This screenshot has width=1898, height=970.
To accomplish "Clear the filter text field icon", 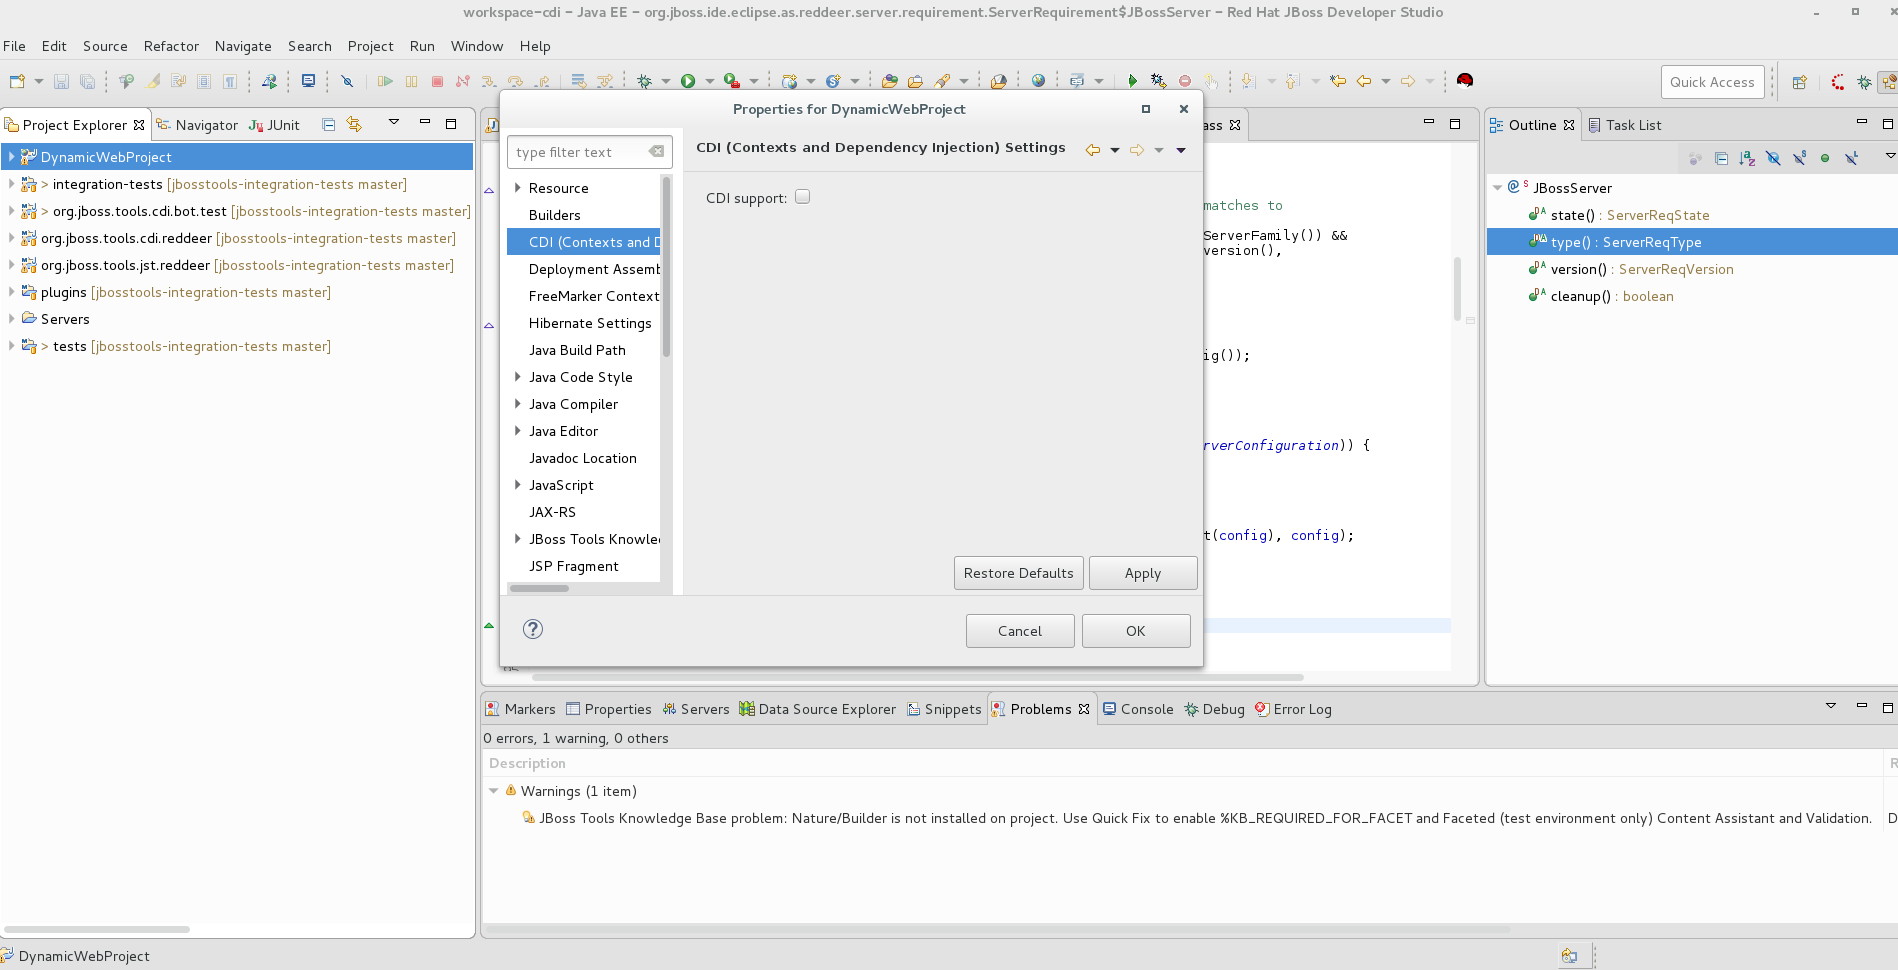I will pos(656,152).
